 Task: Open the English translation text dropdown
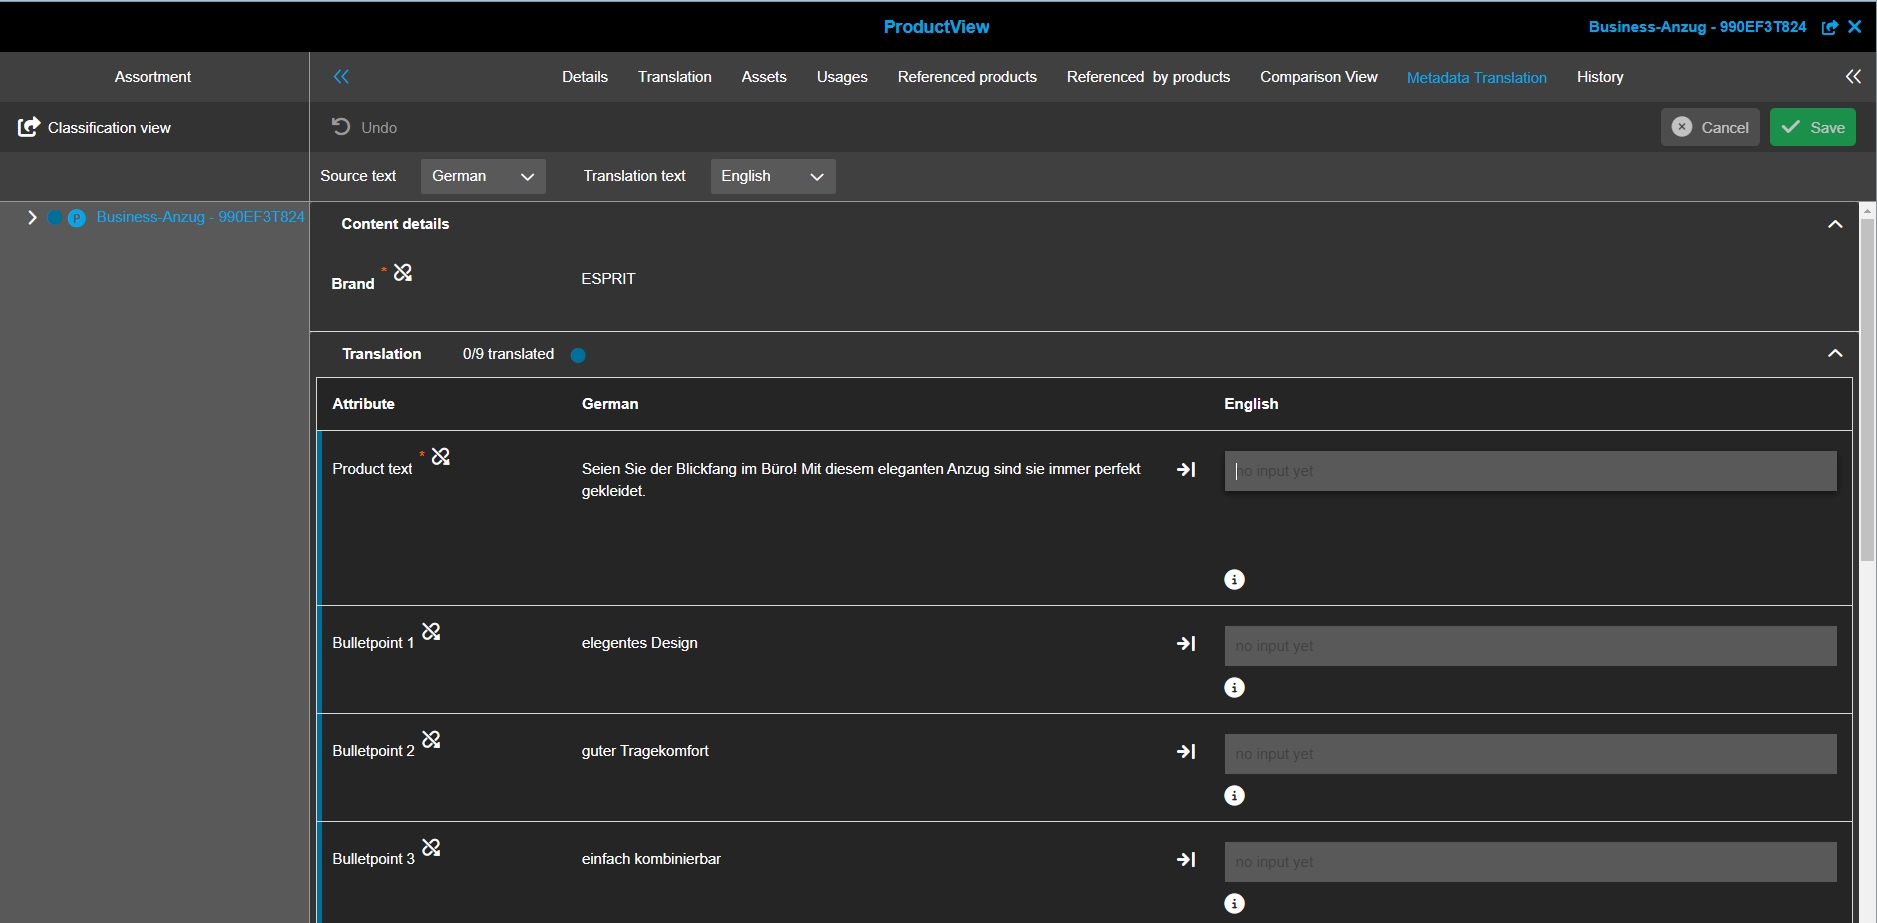point(772,176)
